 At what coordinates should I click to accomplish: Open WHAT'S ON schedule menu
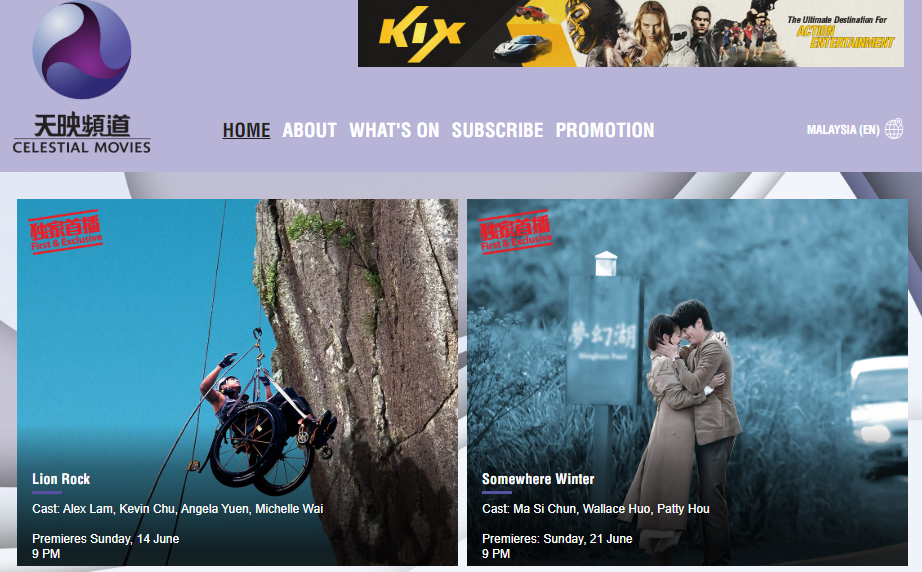[394, 130]
